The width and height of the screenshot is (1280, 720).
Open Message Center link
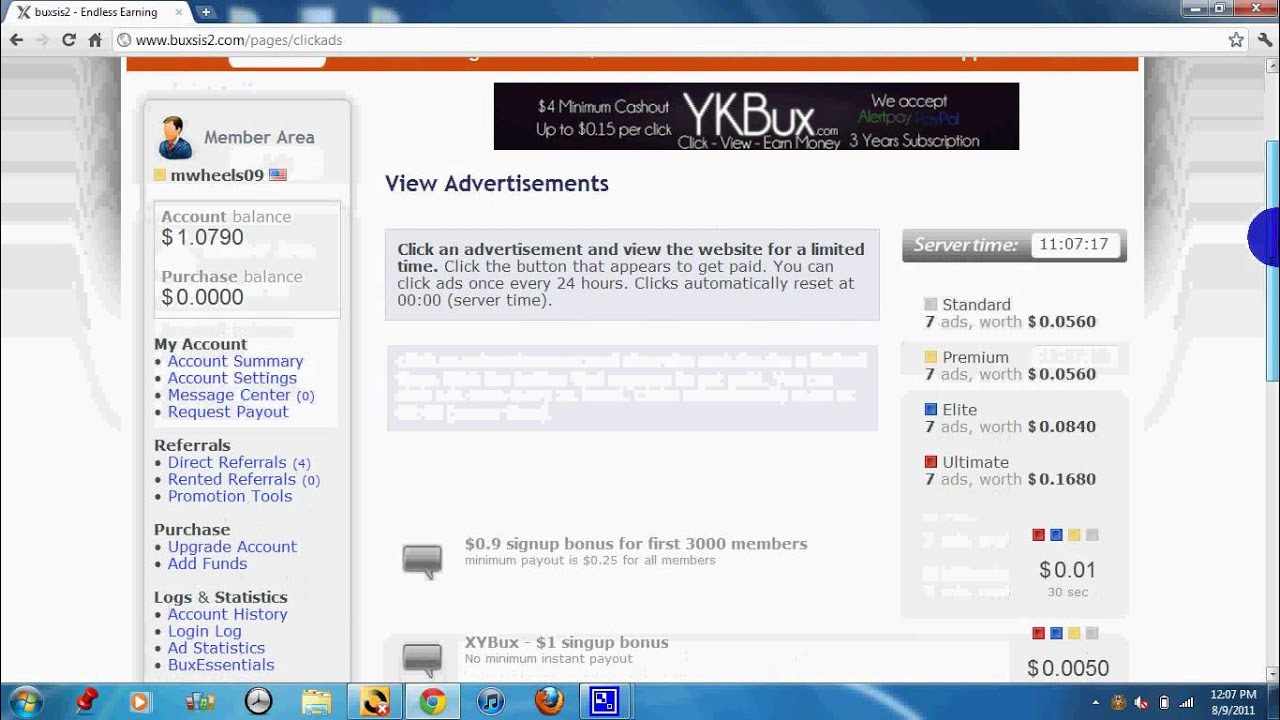[229, 395]
